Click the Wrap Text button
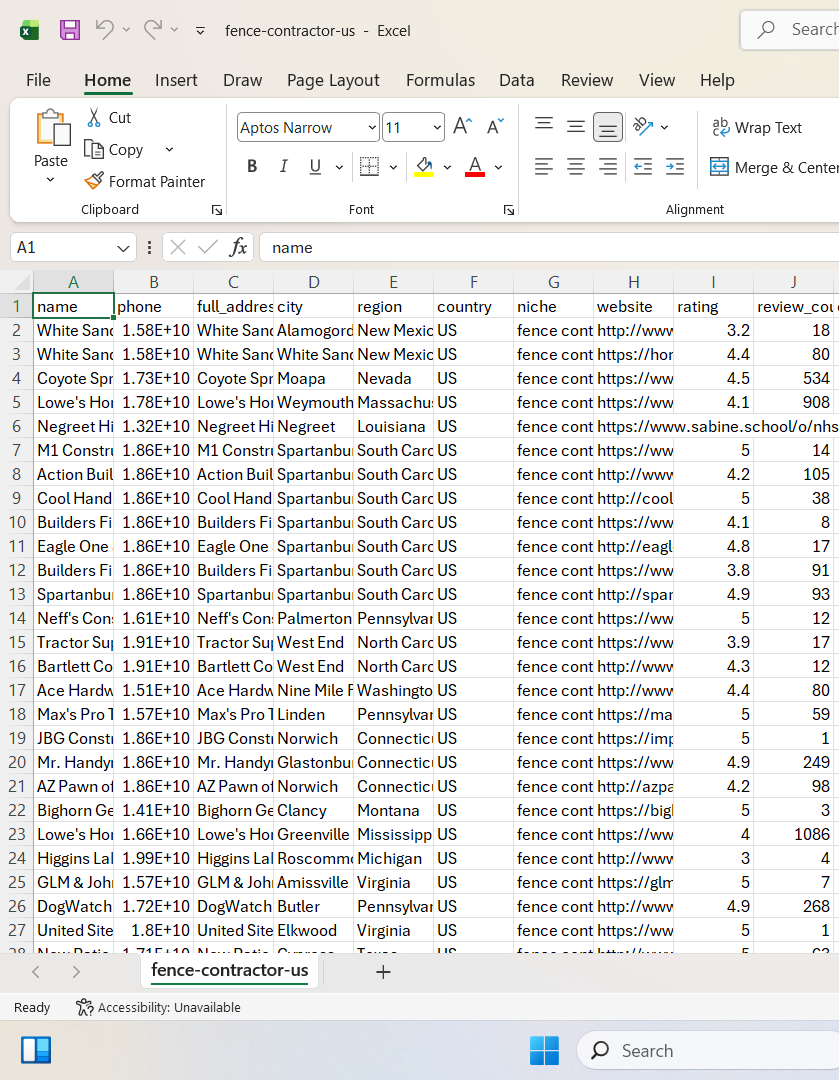 click(x=756, y=127)
